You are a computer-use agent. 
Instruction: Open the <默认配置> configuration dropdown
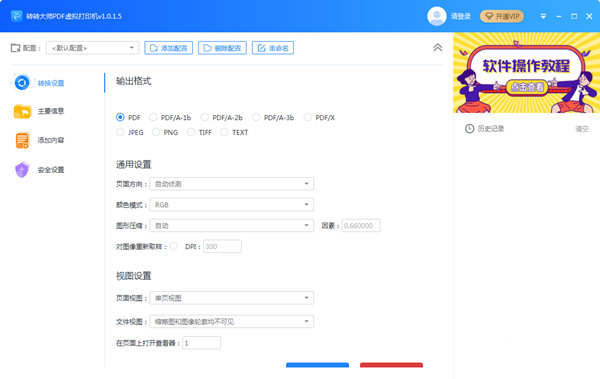tap(92, 48)
